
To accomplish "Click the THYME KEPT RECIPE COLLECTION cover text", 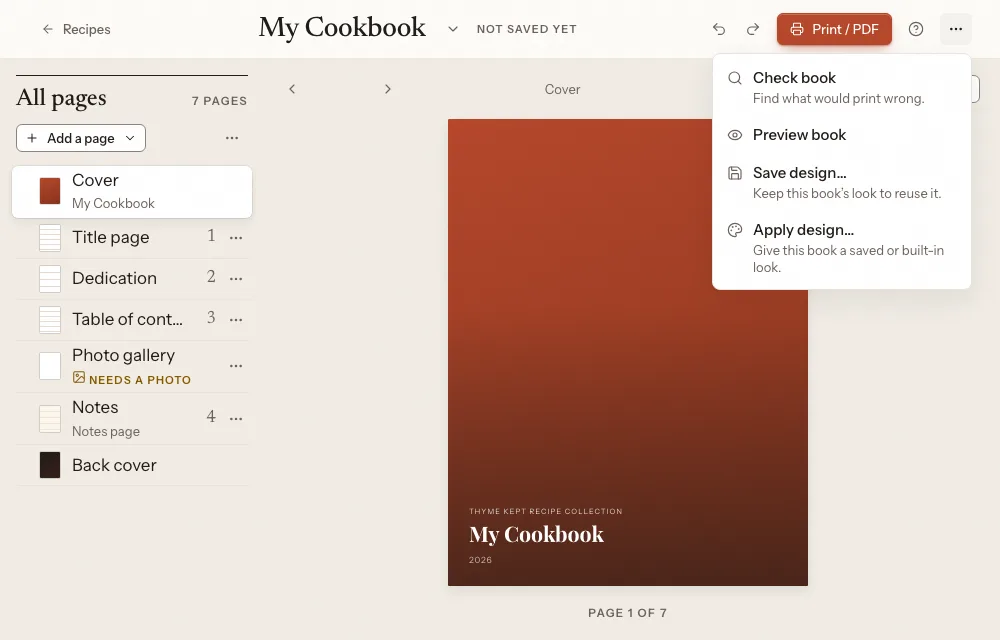I will click(545, 511).
